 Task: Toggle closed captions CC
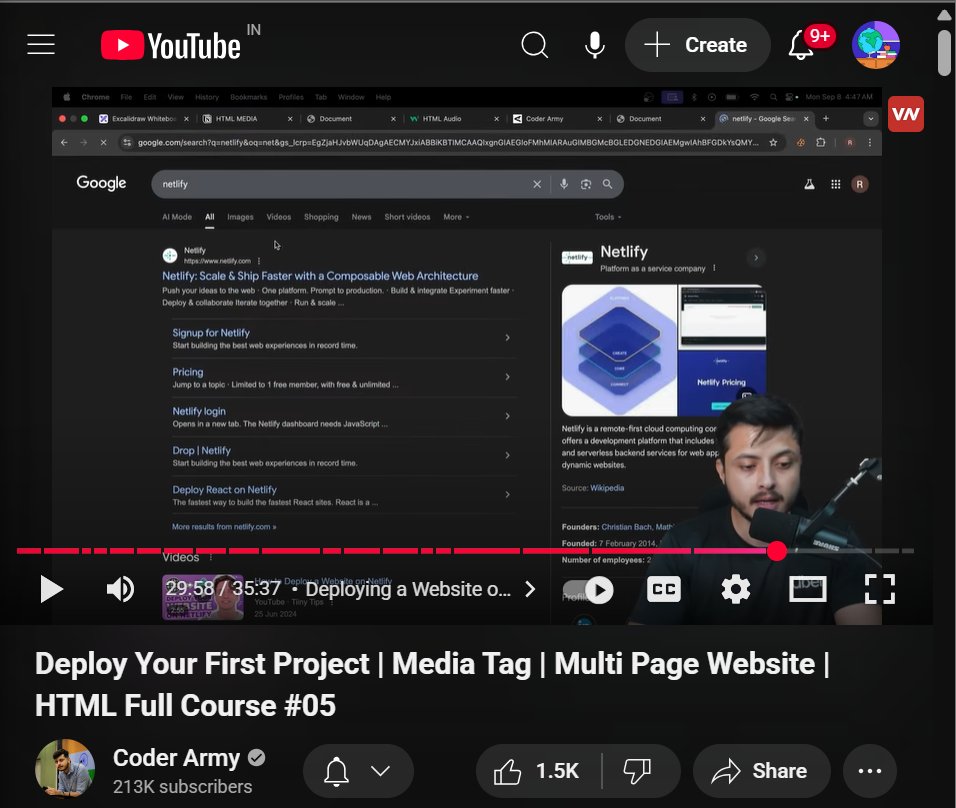(x=663, y=589)
